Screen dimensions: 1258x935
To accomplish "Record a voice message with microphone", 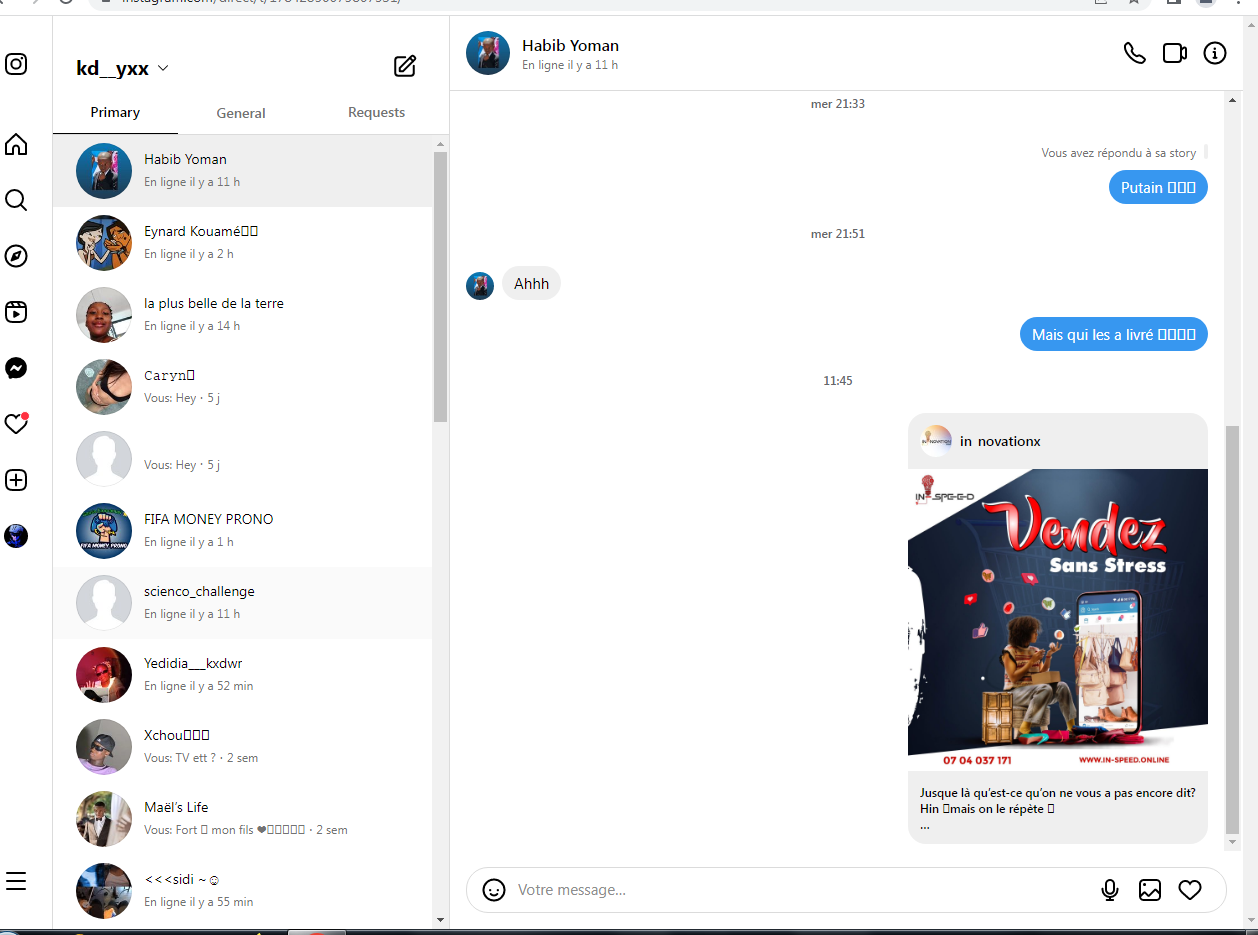I will 1109,890.
